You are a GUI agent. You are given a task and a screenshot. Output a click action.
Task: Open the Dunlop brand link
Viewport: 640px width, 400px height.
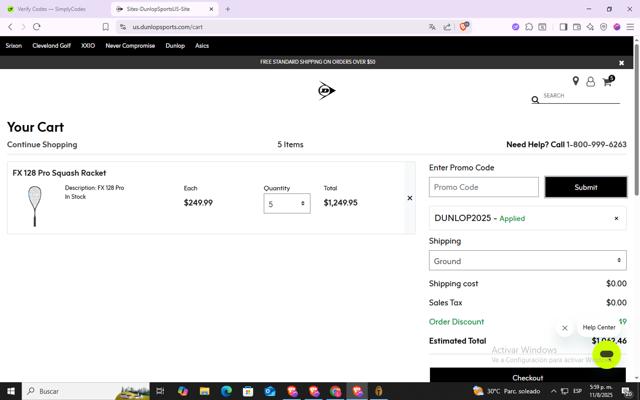175,46
